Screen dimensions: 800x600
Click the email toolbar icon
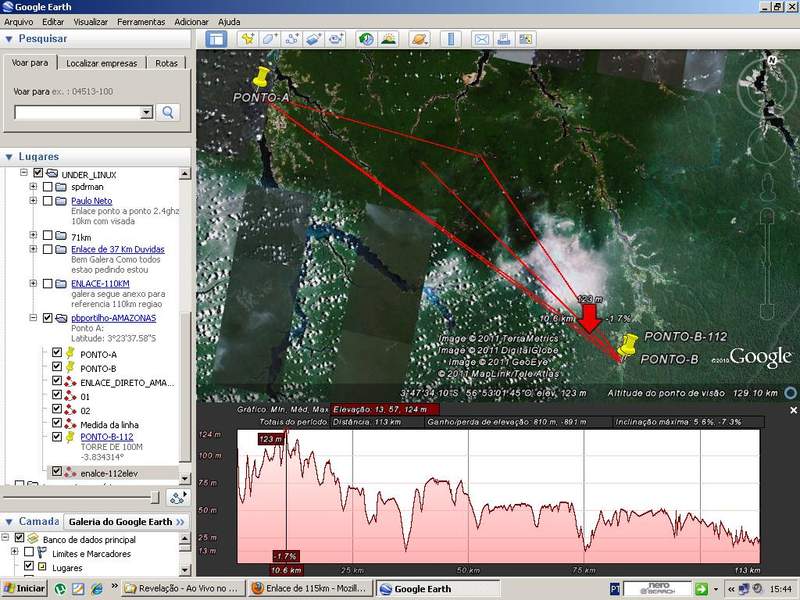click(481, 40)
